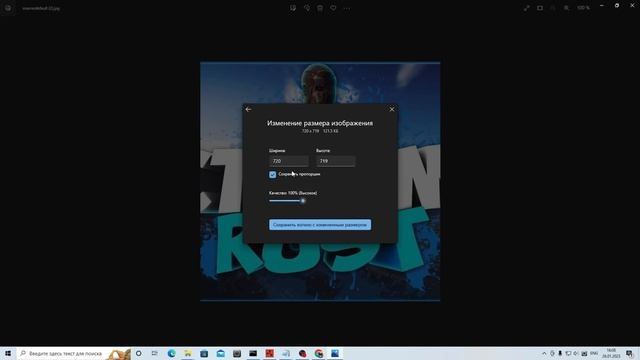Viewport: 640px width, 360px height.
Task: Open the red square app icon on taskbar
Action: (269, 353)
